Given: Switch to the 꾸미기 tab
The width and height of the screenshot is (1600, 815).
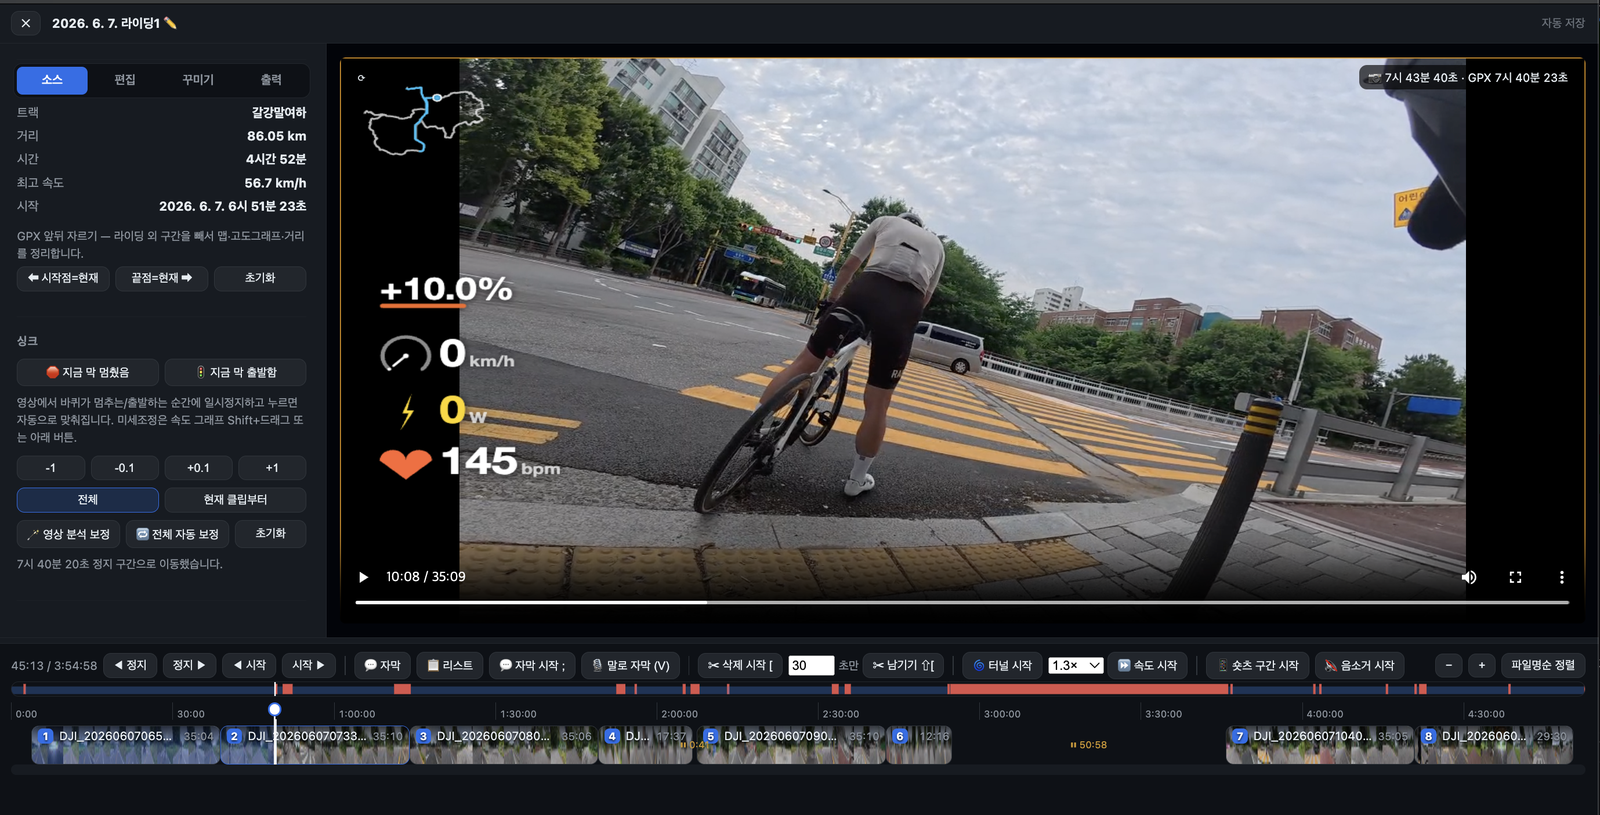Looking at the screenshot, I should [x=198, y=80].
